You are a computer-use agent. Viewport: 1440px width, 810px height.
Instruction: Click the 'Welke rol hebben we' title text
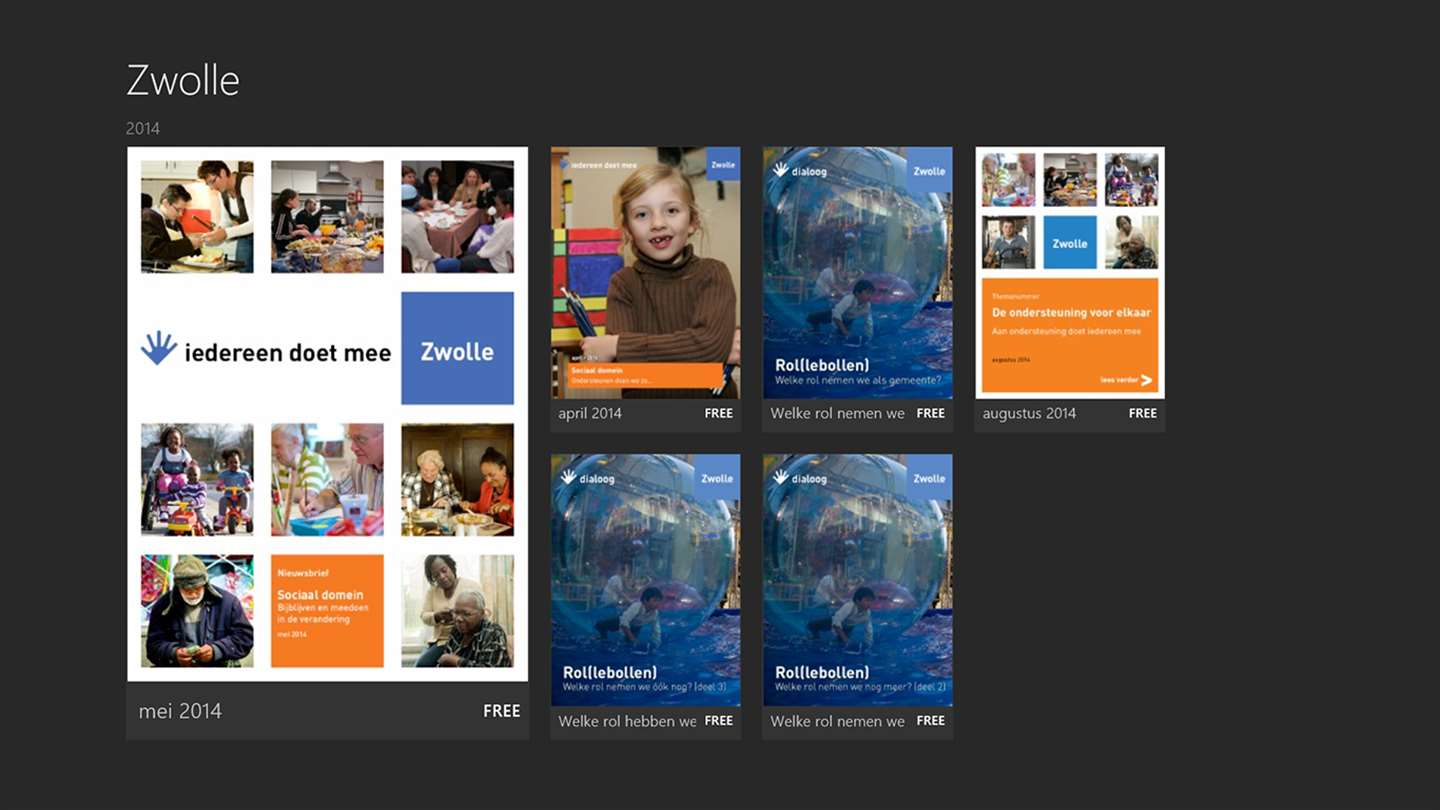point(627,721)
